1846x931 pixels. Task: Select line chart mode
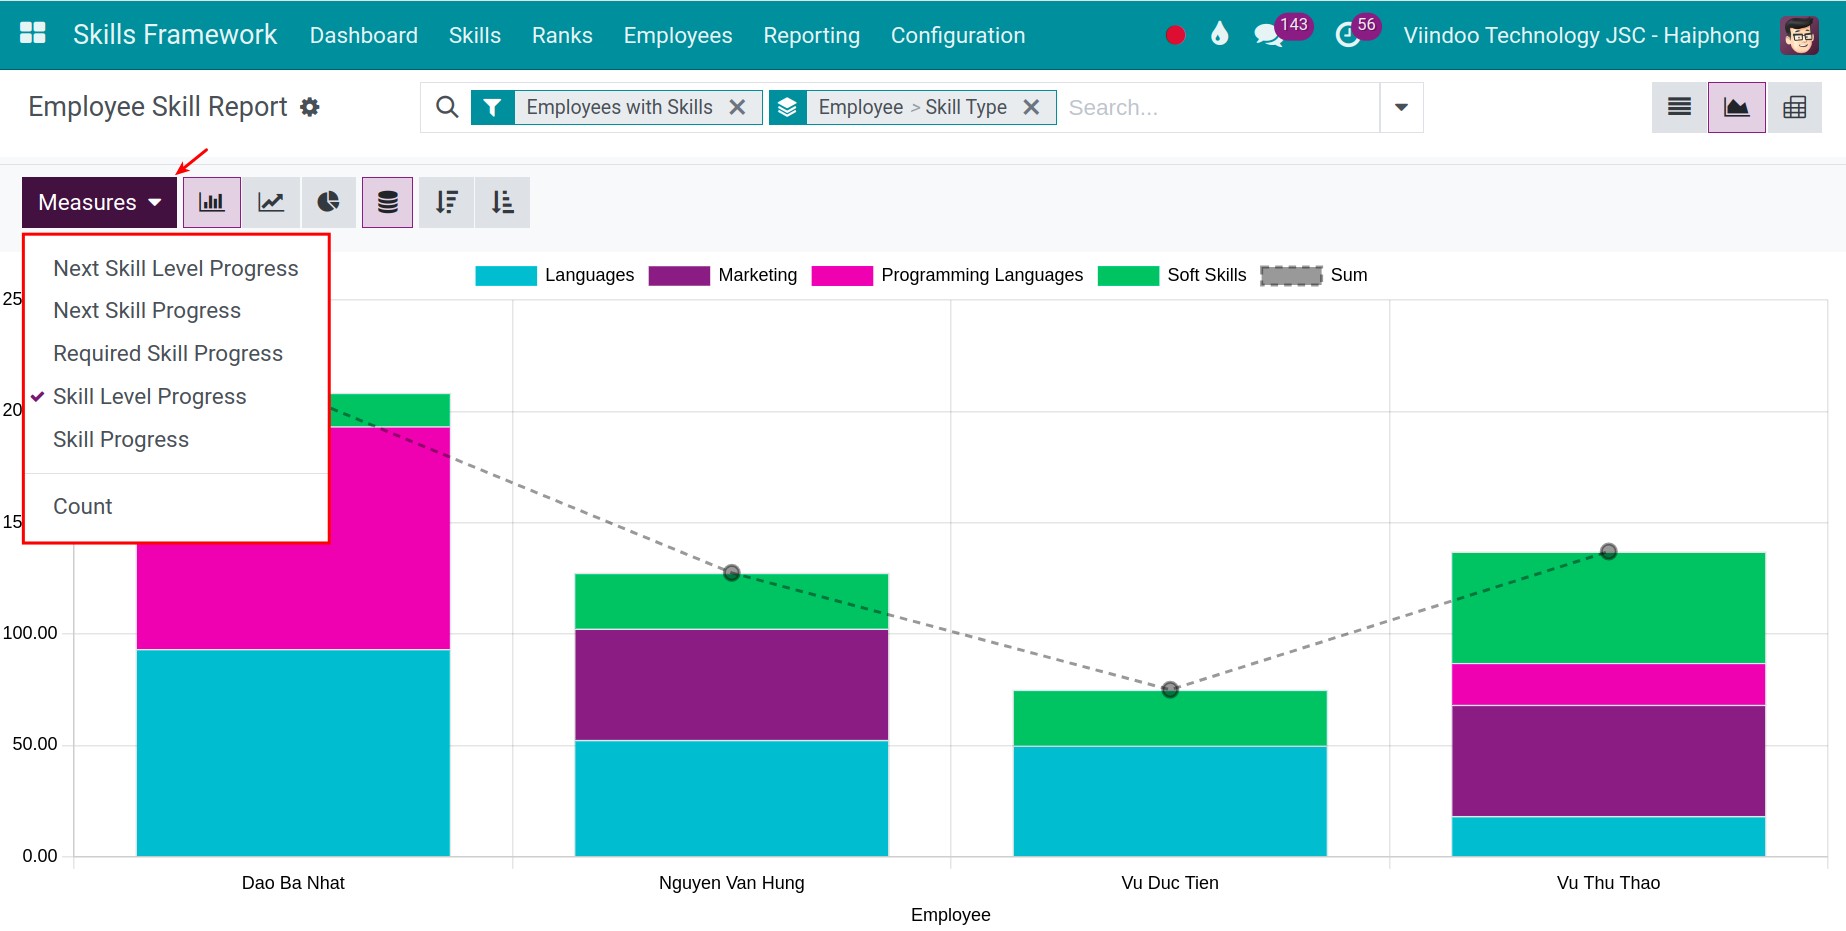pos(271,202)
